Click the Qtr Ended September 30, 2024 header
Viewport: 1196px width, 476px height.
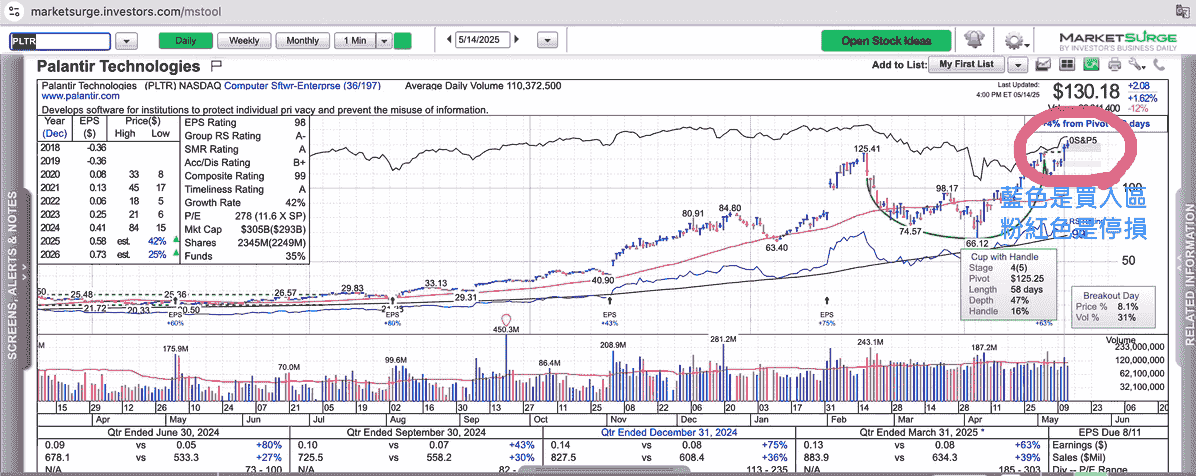coord(415,432)
